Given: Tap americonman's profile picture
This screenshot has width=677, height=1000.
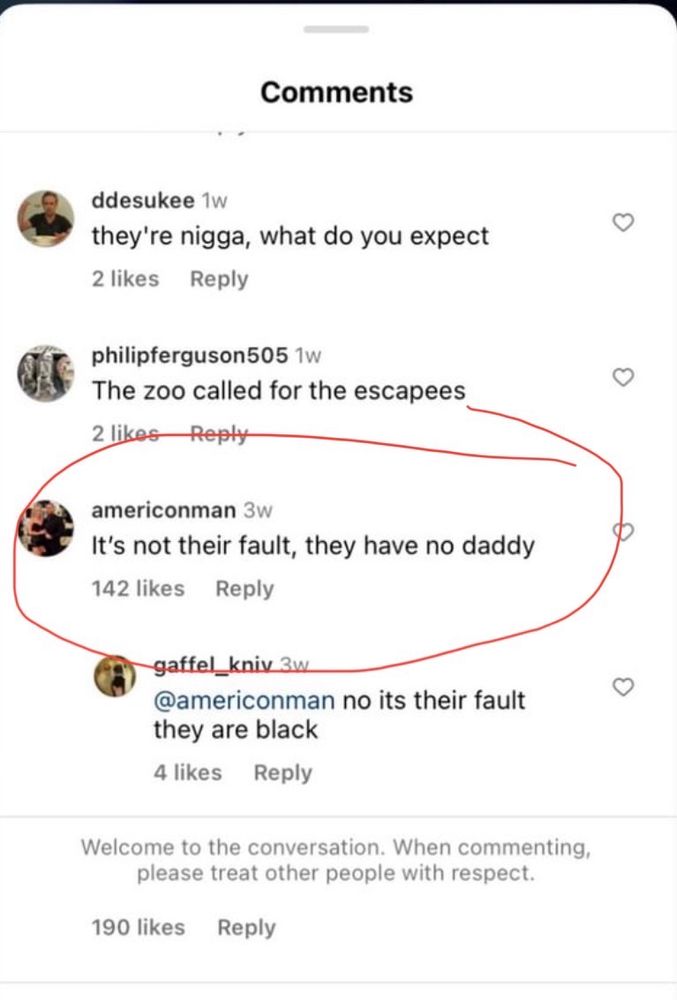Looking at the screenshot, I should [x=47, y=527].
